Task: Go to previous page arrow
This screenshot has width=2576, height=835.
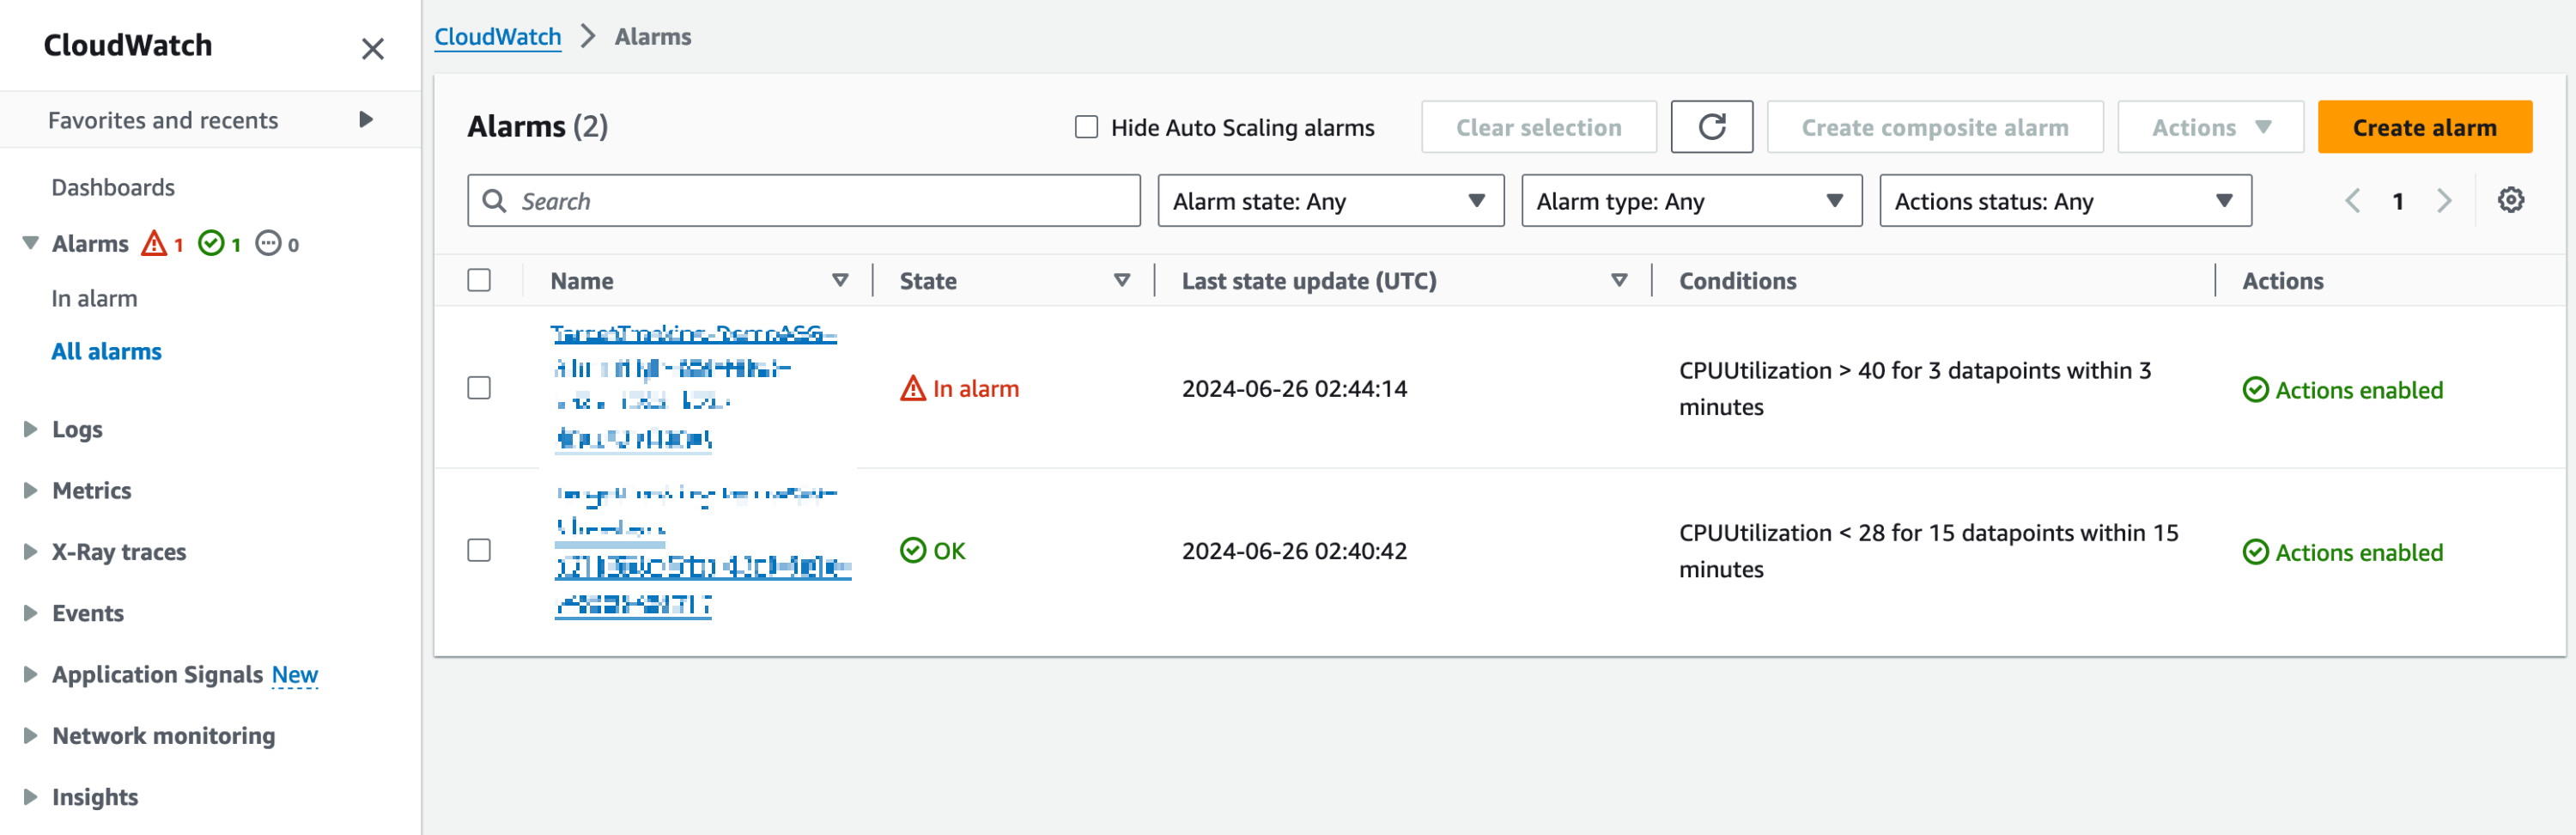Action: click(x=2352, y=201)
